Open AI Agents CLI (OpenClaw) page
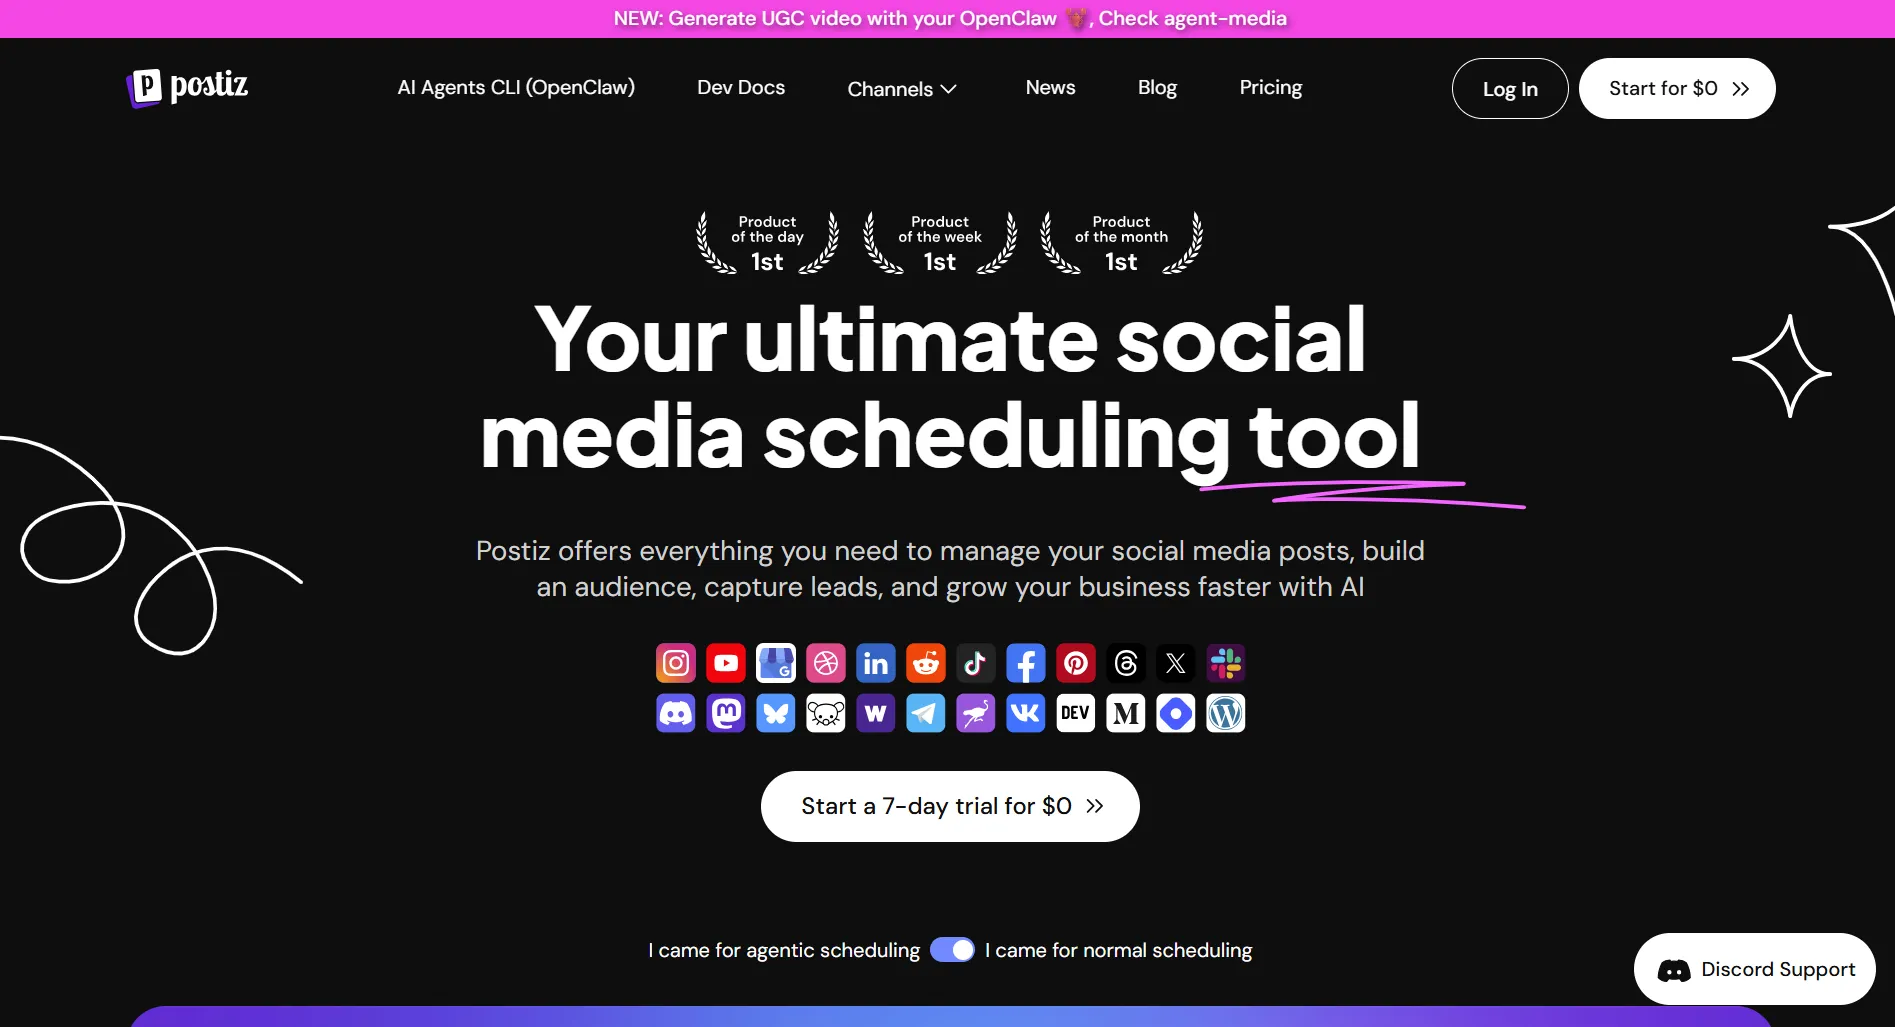Viewport: 1895px width, 1027px height. (516, 87)
